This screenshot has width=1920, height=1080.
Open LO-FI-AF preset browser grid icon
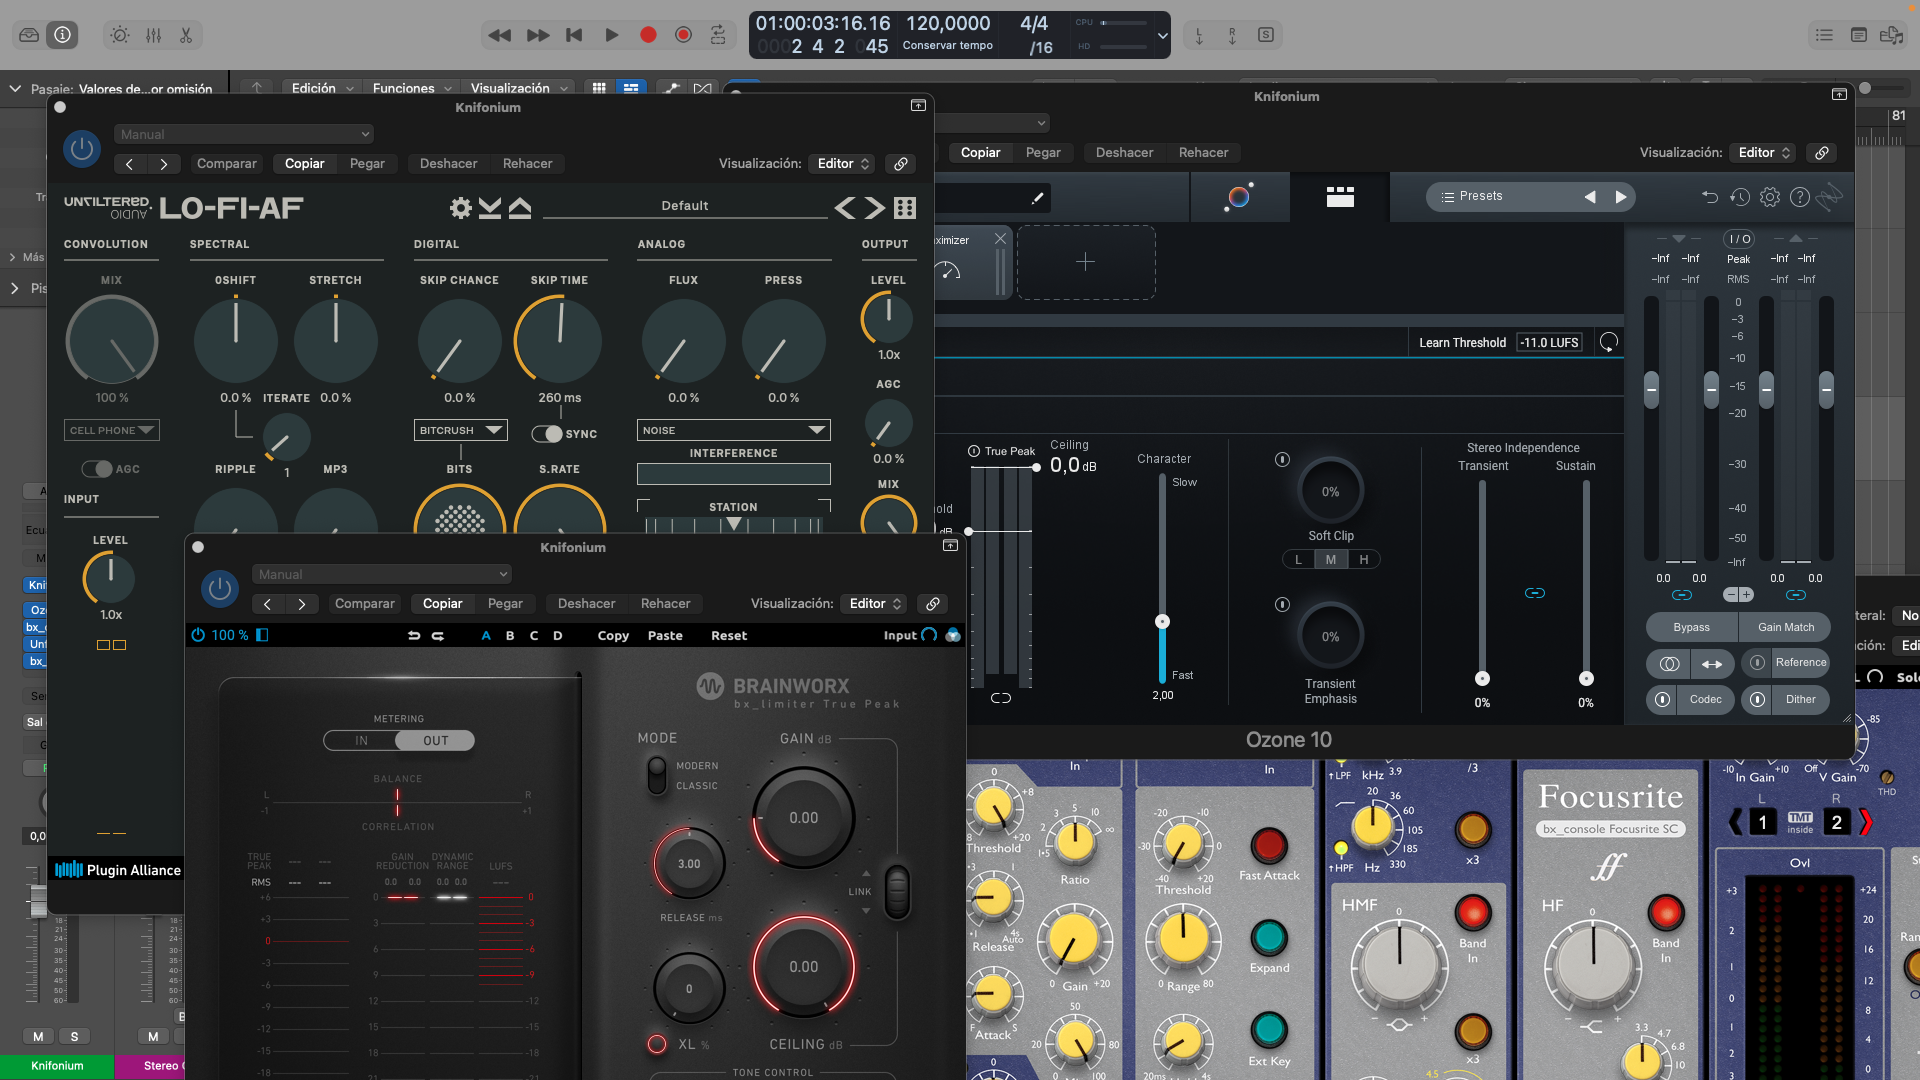903,207
